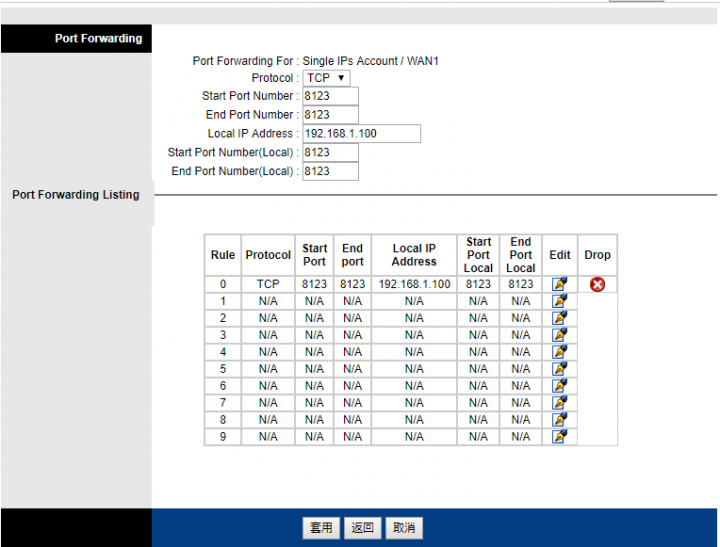Click the Rule column header
720x547 pixels.
tap(223, 255)
